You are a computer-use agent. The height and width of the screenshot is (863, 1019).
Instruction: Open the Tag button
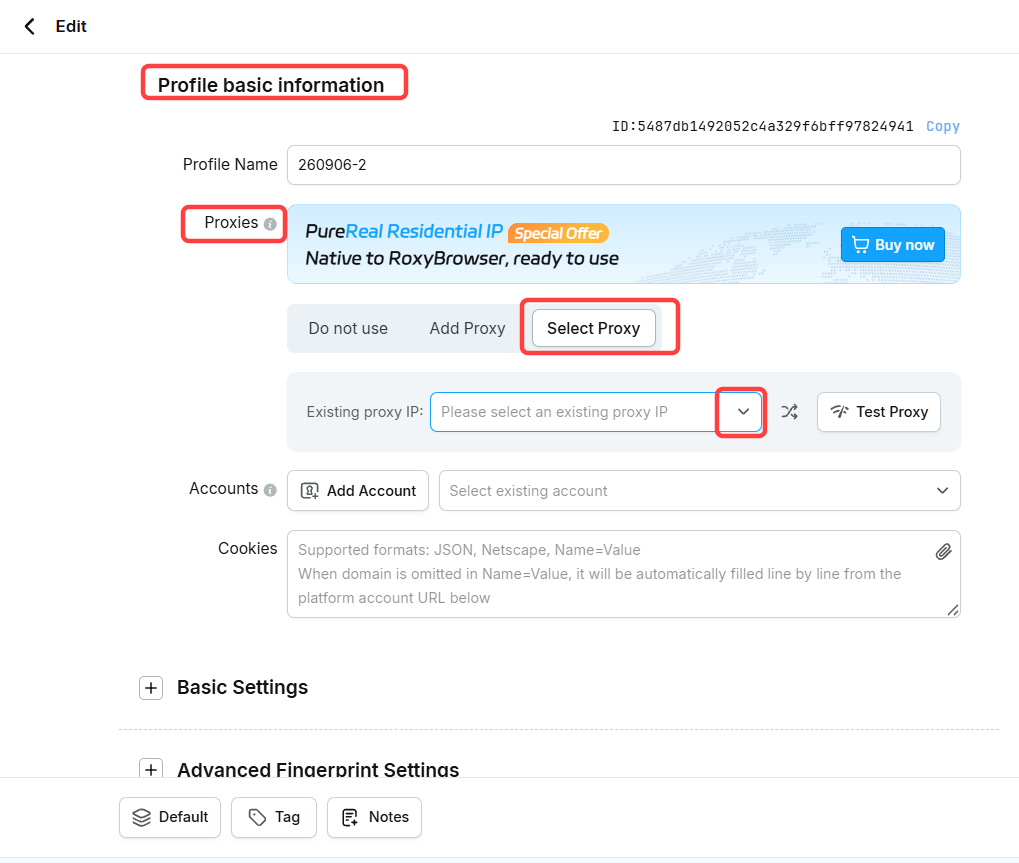(274, 818)
